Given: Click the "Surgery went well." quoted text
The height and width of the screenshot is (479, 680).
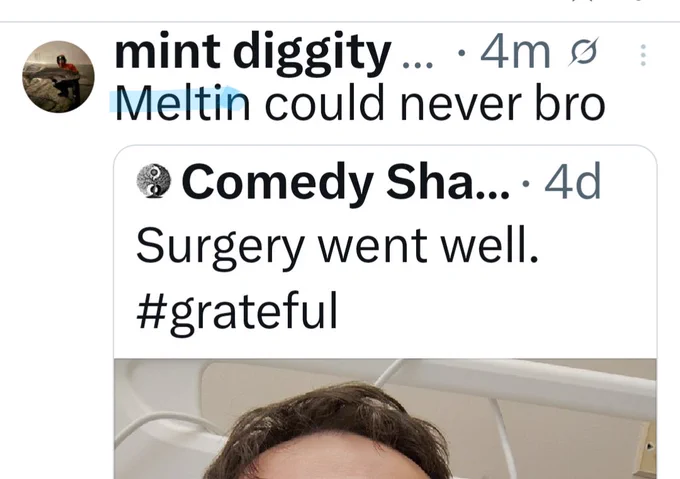Looking at the screenshot, I should [337, 246].
